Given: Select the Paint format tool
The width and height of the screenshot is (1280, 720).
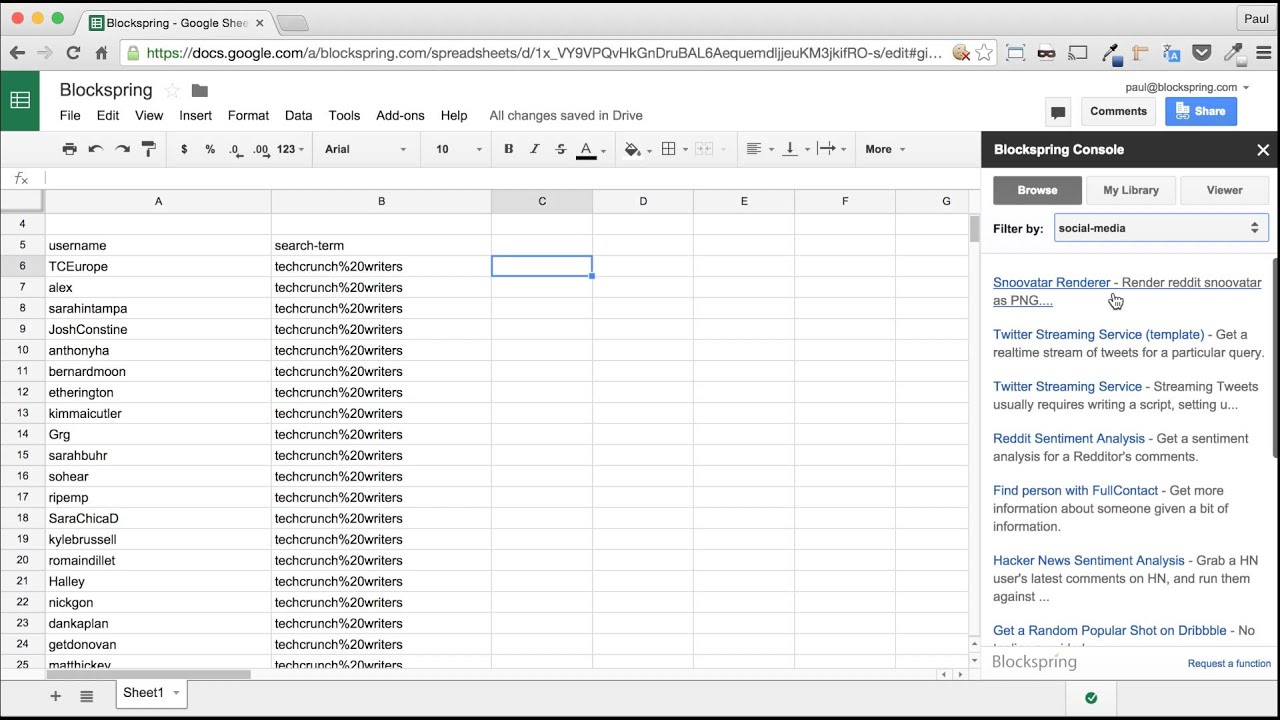Looking at the screenshot, I should pos(149,149).
